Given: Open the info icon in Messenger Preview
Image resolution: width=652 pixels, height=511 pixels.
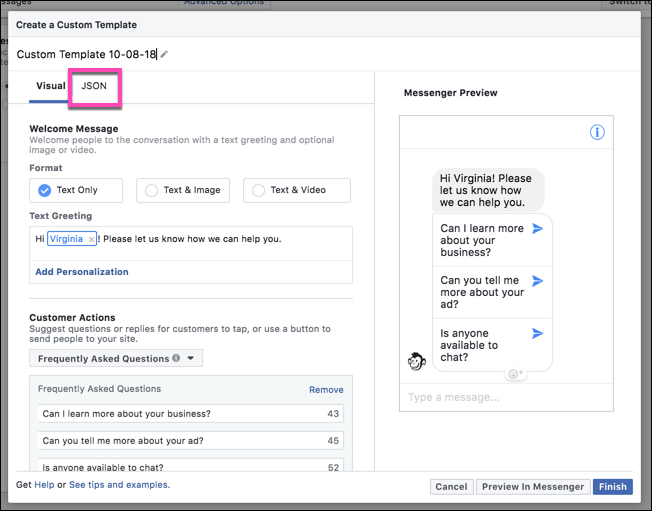Looking at the screenshot, I should point(597,132).
